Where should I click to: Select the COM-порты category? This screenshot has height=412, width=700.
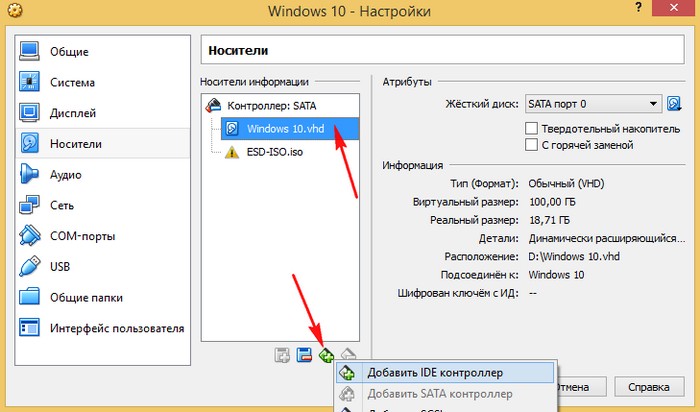click(82, 236)
